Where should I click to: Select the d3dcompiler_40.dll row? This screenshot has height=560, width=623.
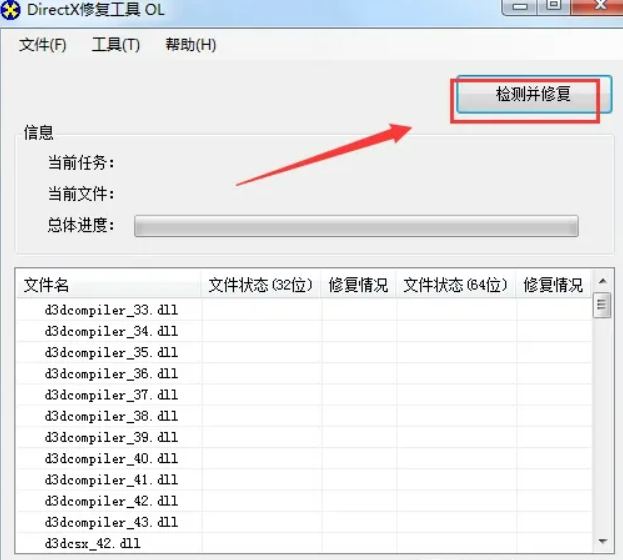[x=304, y=459]
